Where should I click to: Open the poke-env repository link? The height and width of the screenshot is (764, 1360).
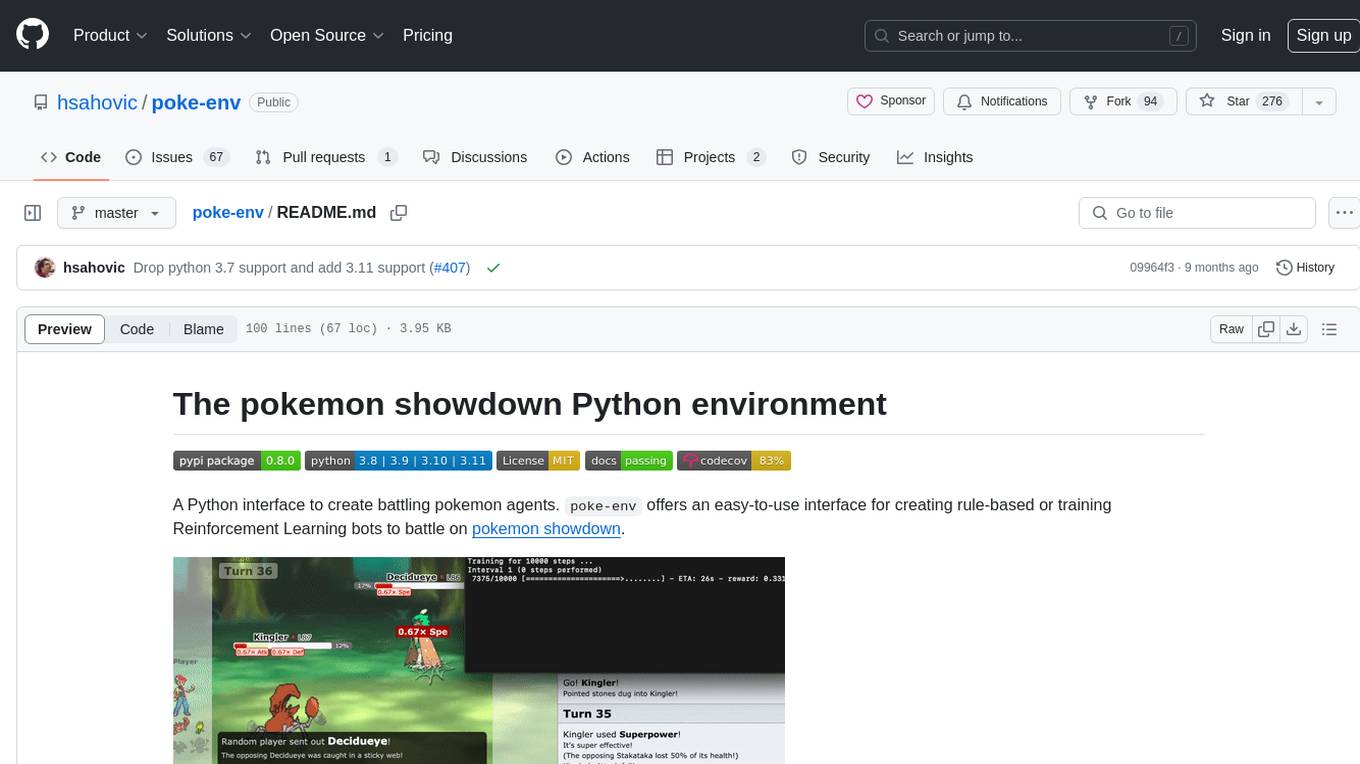(x=196, y=102)
